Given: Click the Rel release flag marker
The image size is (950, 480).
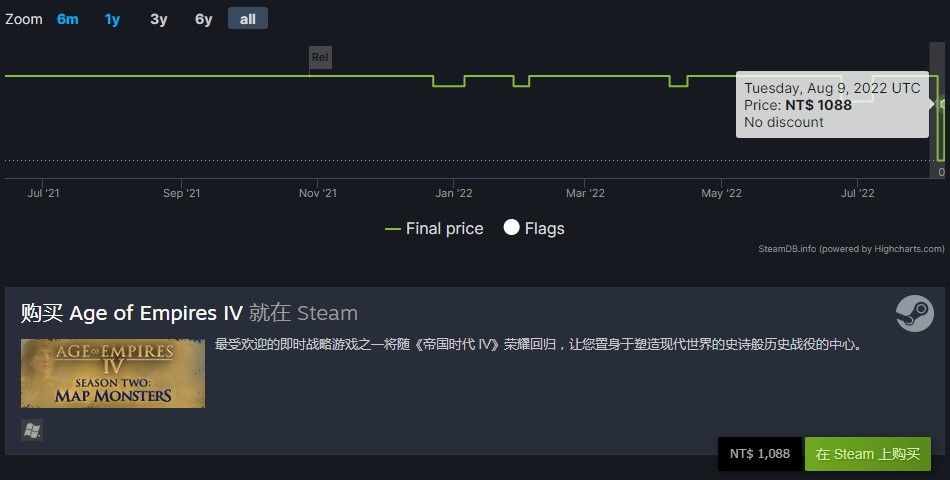Looking at the screenshot, I should click(320, 58).
